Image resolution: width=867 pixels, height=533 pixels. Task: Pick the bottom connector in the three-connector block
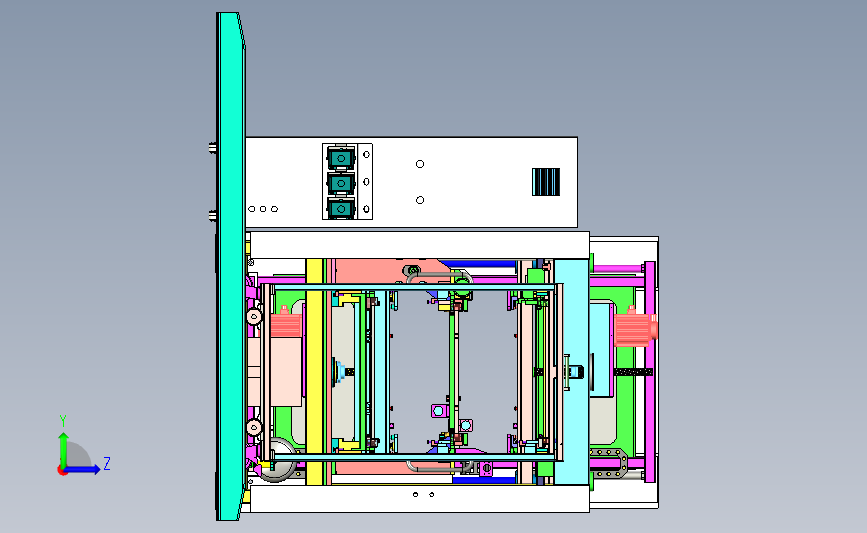(x=341, y=208)
